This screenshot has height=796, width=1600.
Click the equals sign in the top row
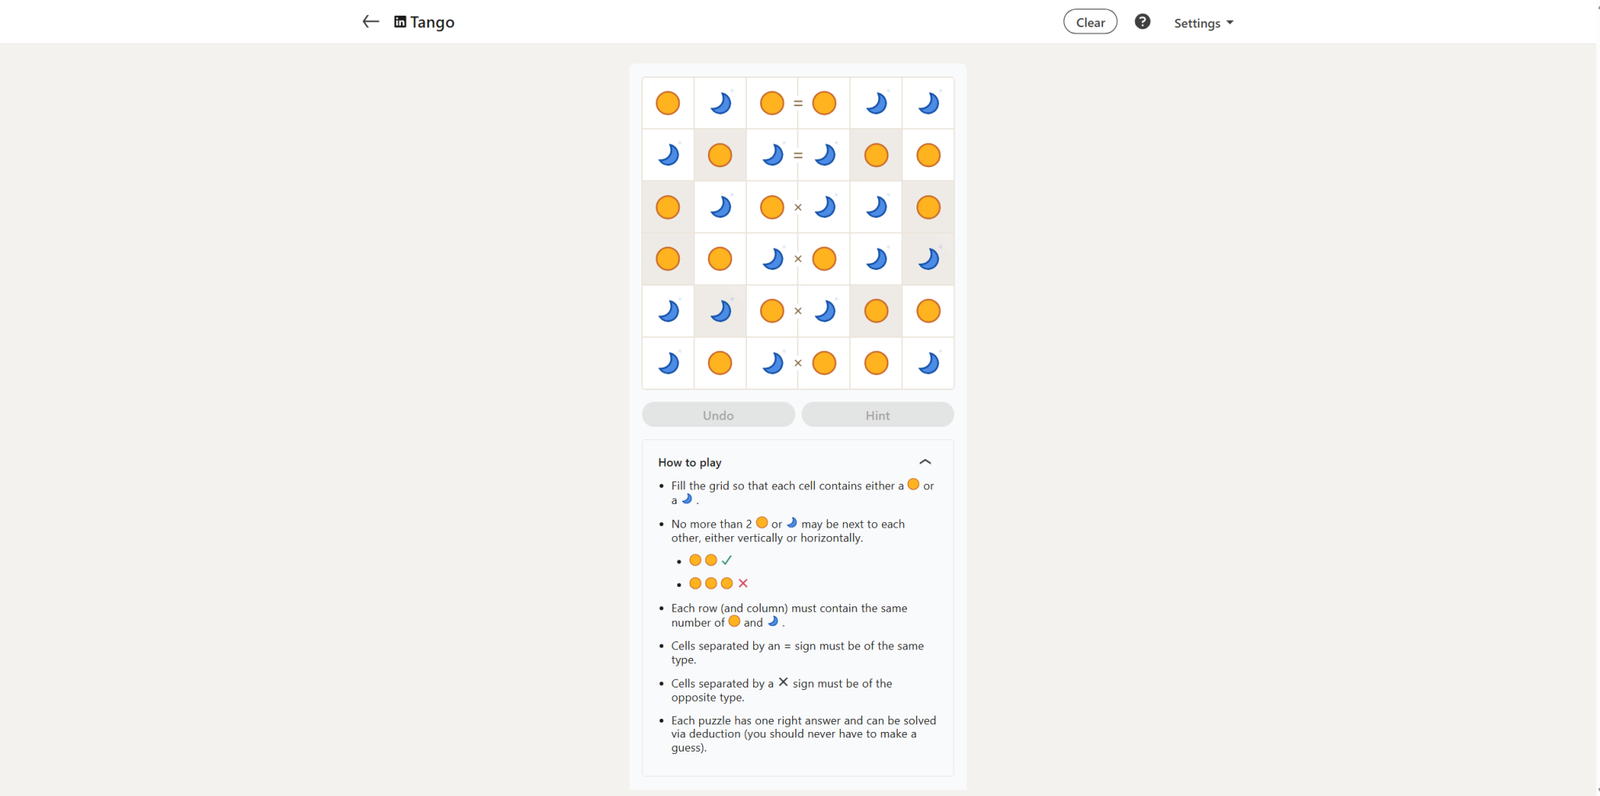798,103
